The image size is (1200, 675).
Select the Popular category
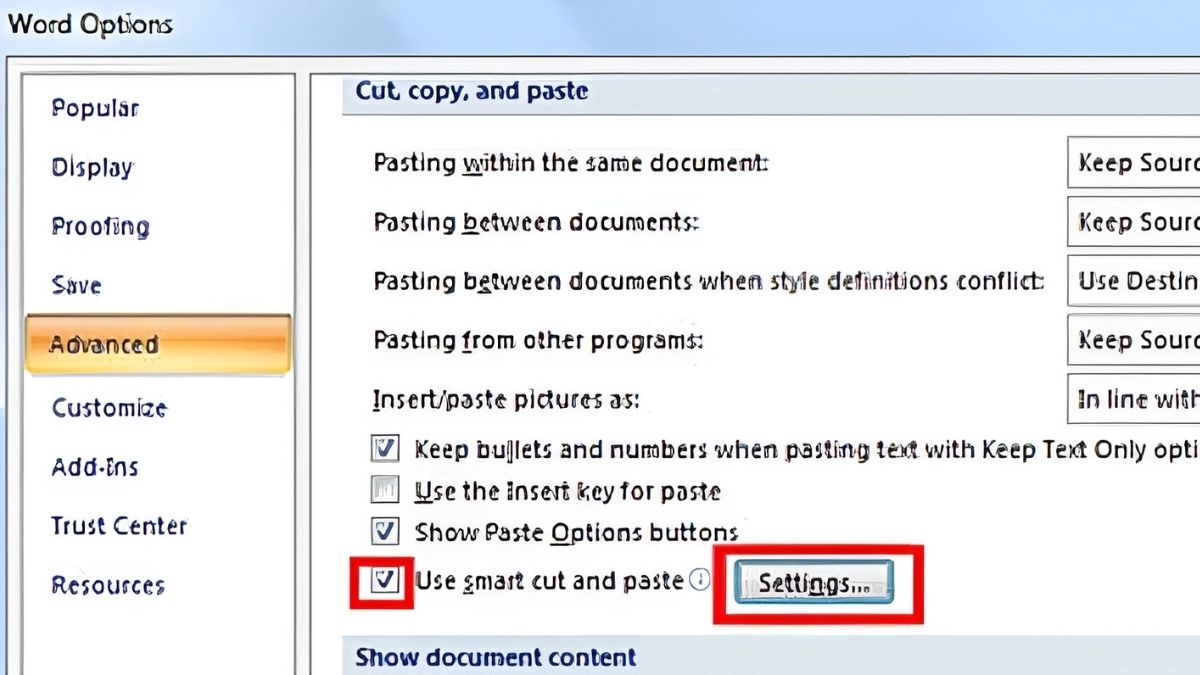pyautogui.click(x=95, y=108)
